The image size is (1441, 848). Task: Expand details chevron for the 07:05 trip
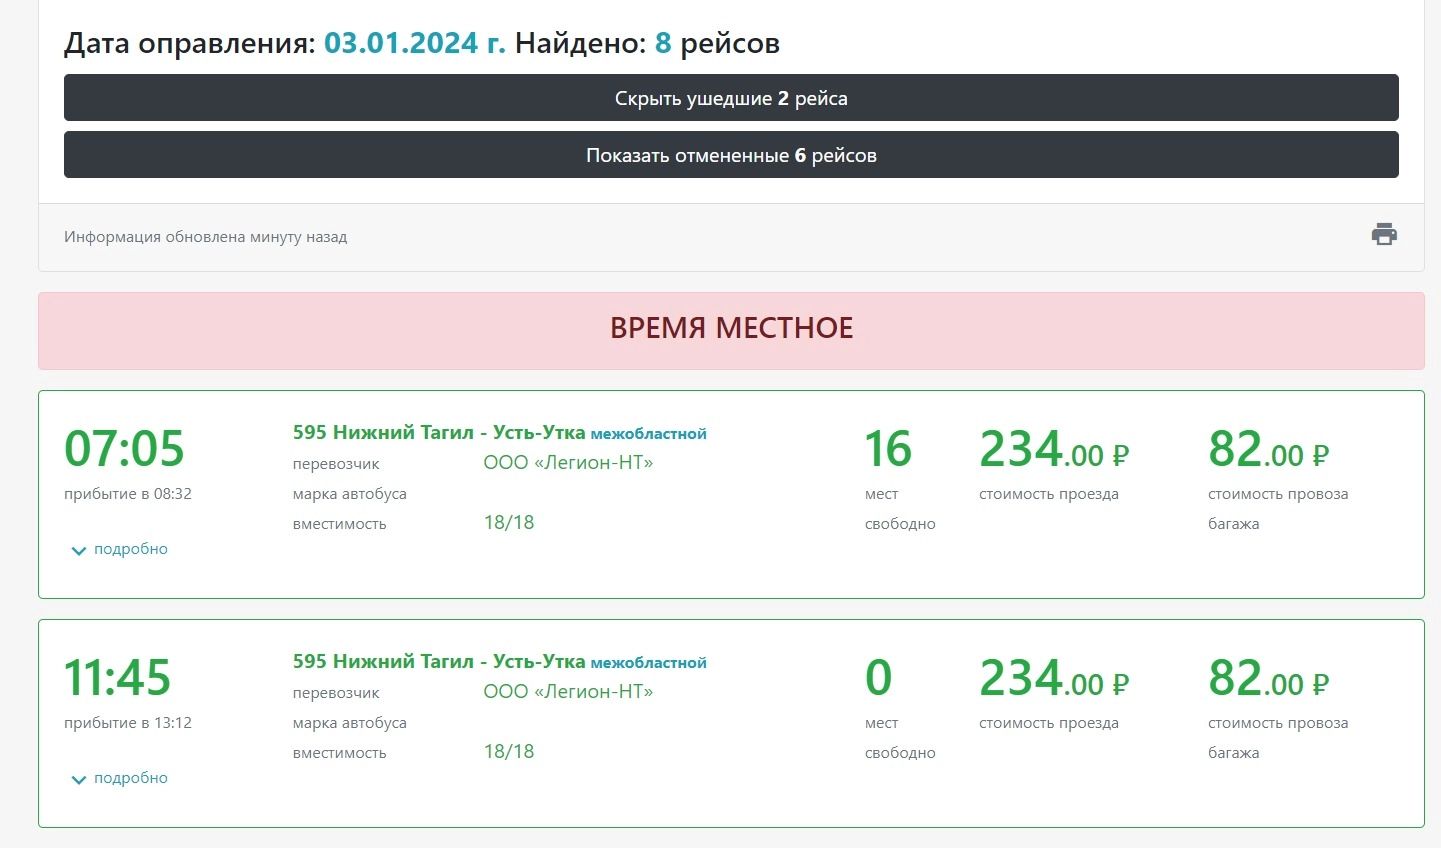79,550
